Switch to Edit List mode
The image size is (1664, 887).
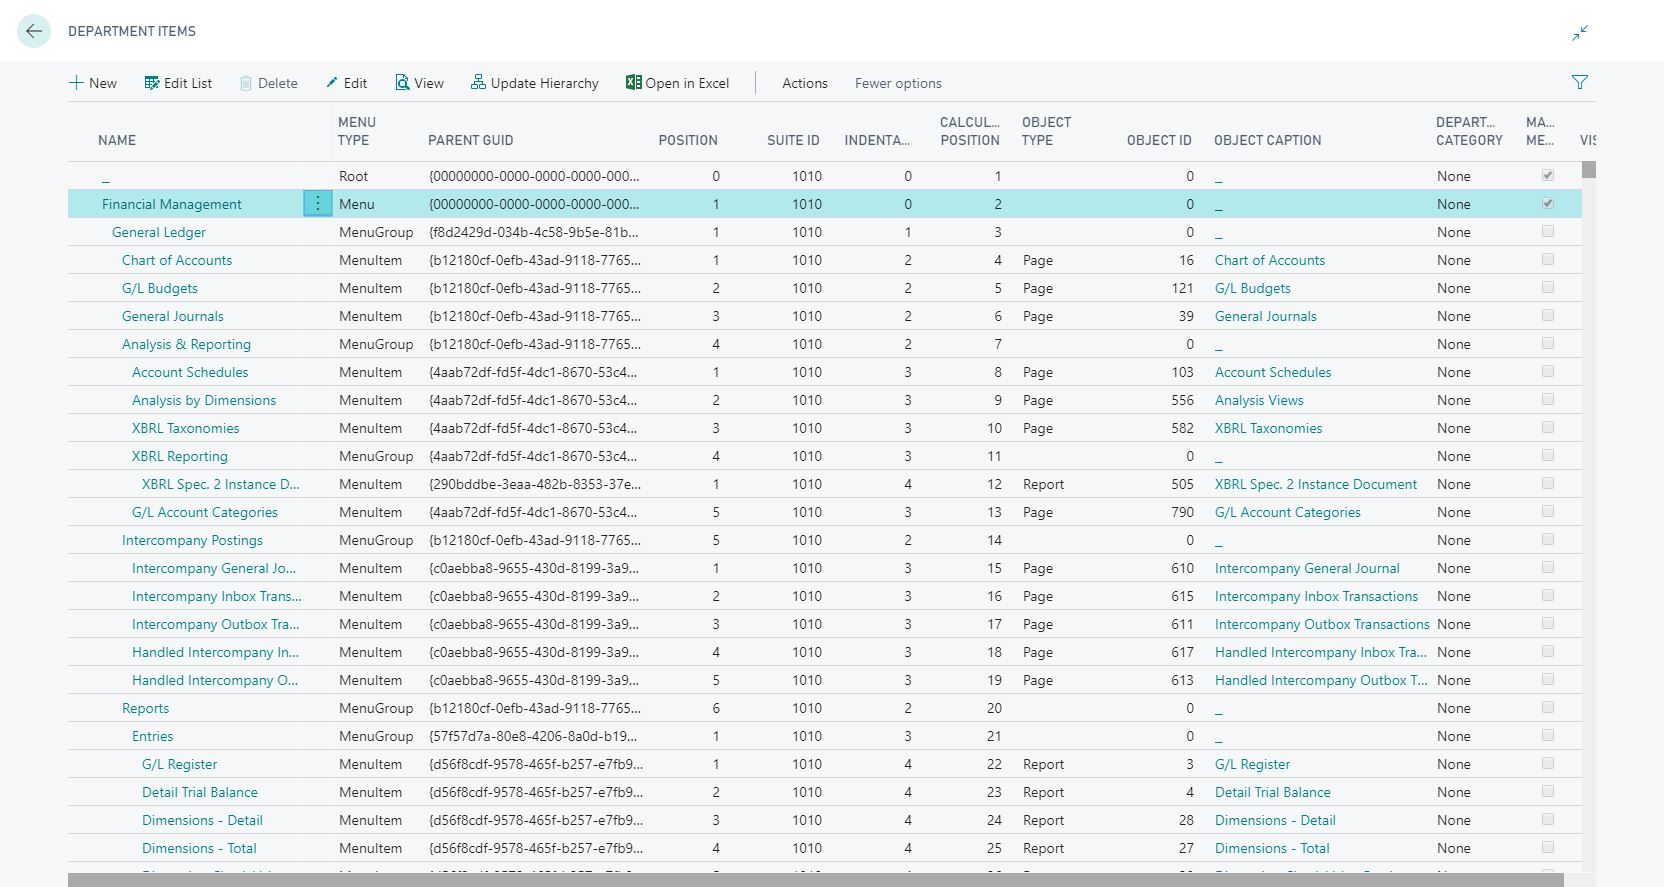[x=178, y=83]
